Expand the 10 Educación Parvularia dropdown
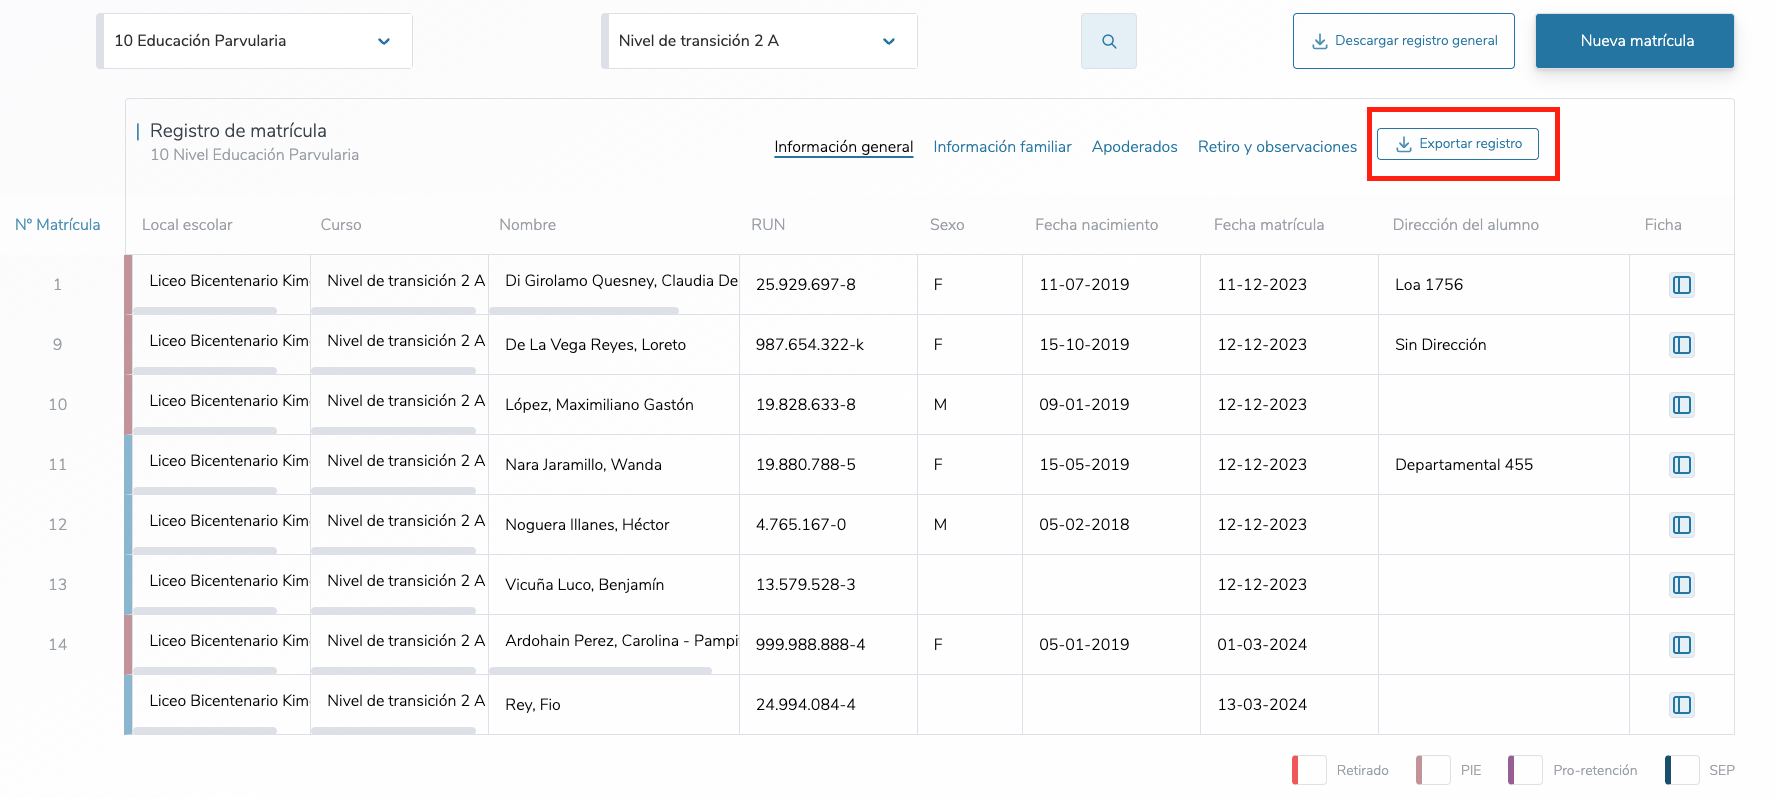 [255, 41]
